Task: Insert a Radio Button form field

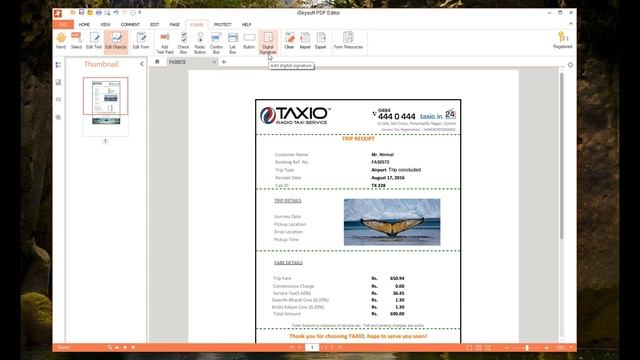Action: click(x=200, y=43)
